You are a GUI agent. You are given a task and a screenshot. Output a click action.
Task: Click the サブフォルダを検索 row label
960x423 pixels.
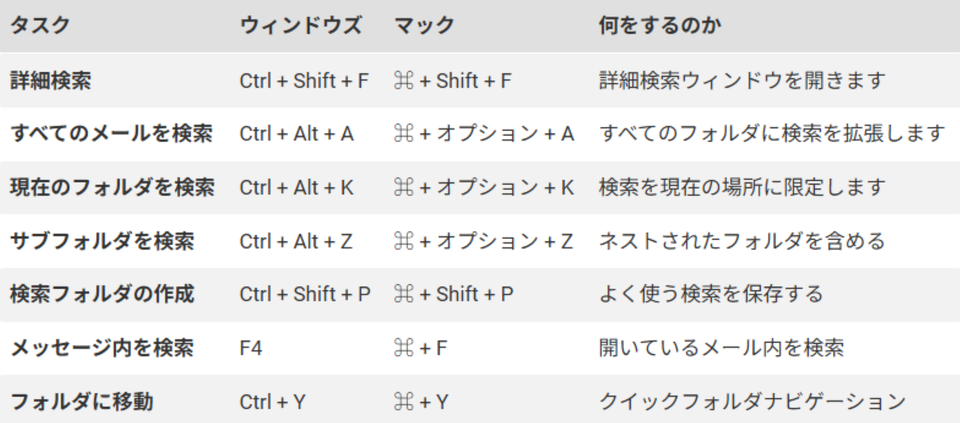coord(102,241)
